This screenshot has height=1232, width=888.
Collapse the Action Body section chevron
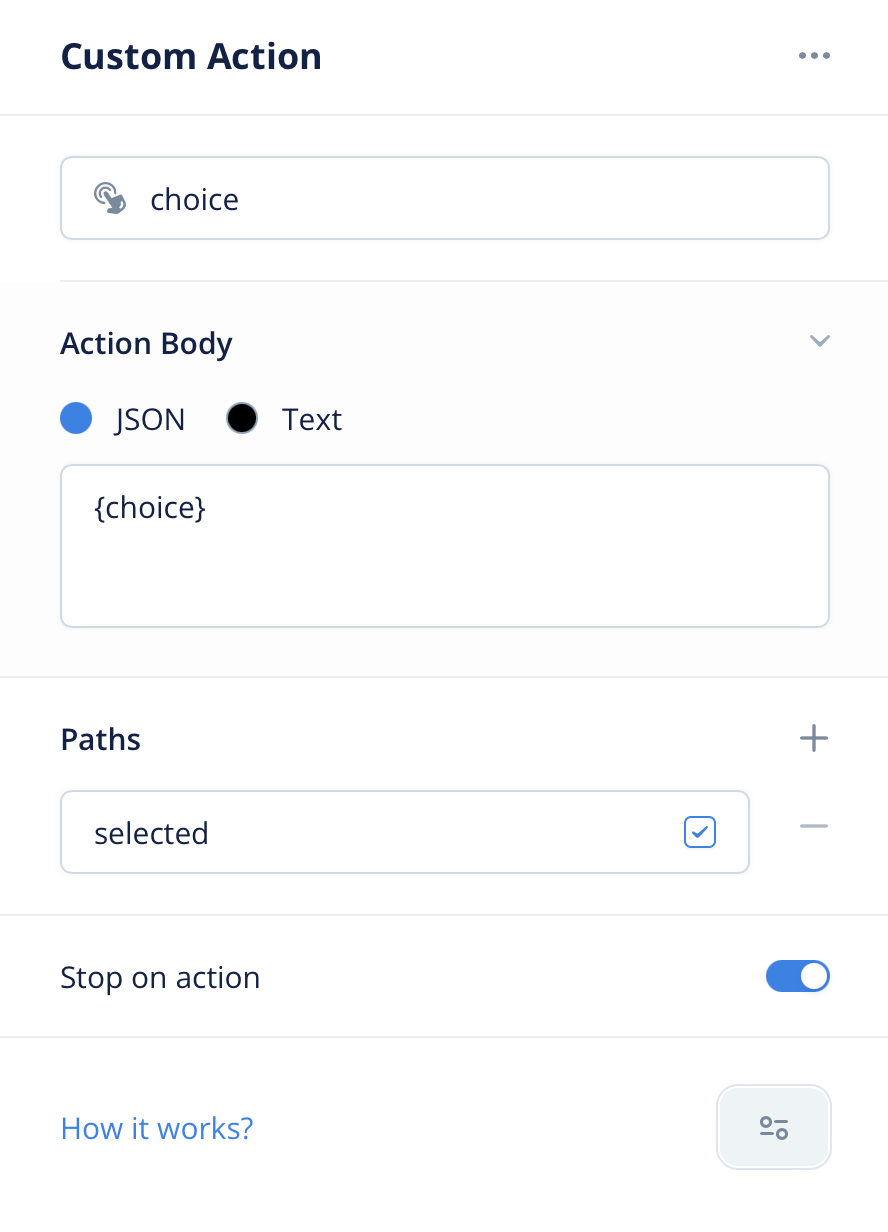820,341
